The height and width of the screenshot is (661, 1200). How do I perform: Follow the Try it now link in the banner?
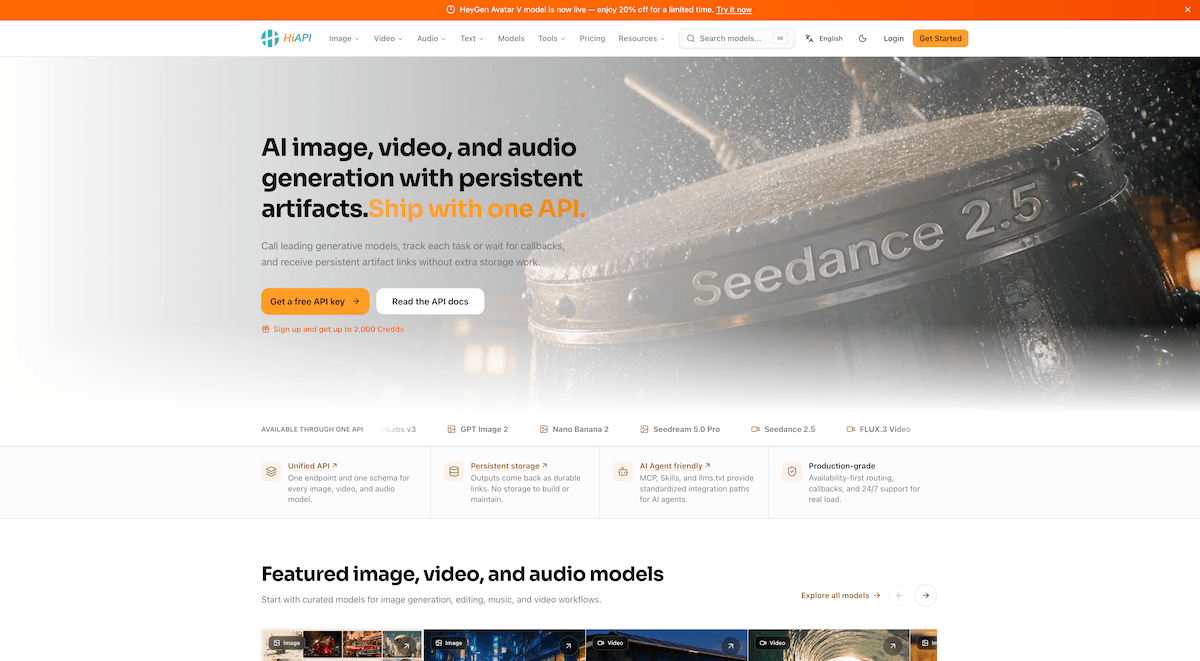tap(734, 9)
